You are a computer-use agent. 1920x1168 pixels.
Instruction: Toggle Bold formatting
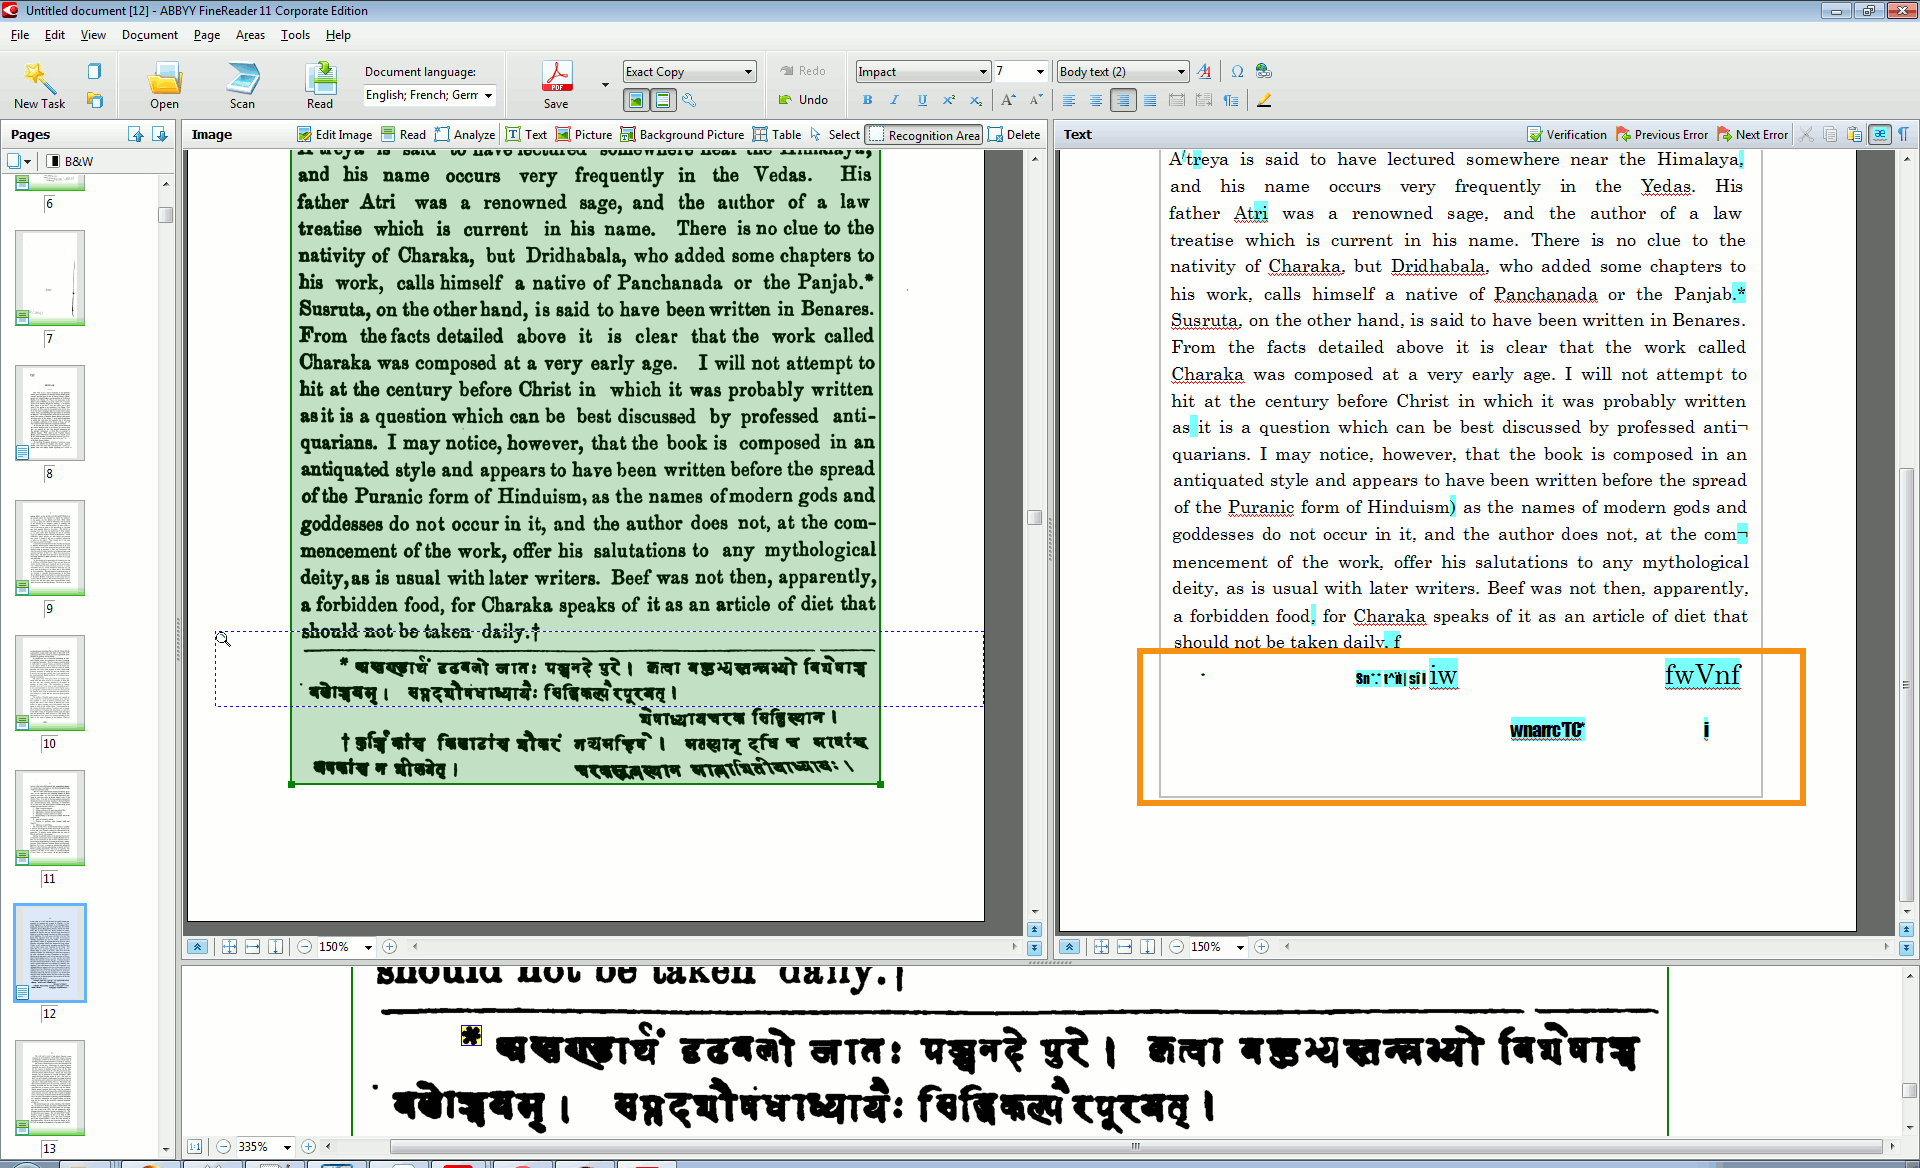click(868, 100)
